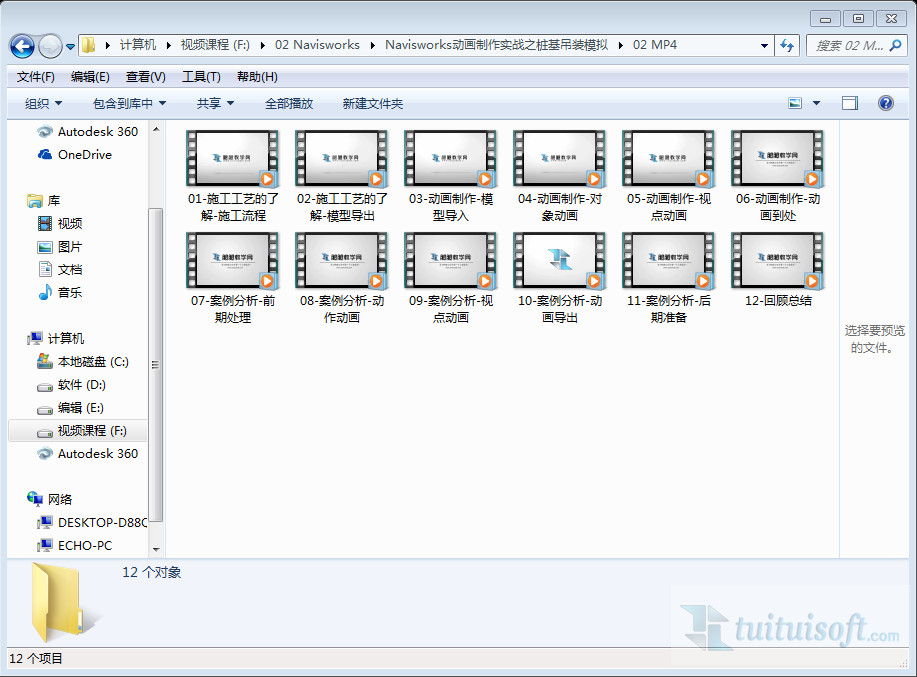Select video 09-案例分析-视点动画
The image size is (917, 677).
451,279
